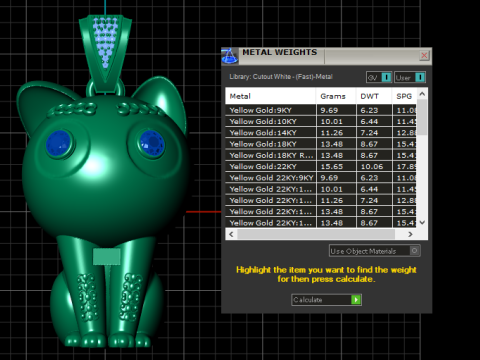This screenshot has width=480, height=360.
Task: Close the Metal Weights dialog
Action: click(x=424, y=55)
